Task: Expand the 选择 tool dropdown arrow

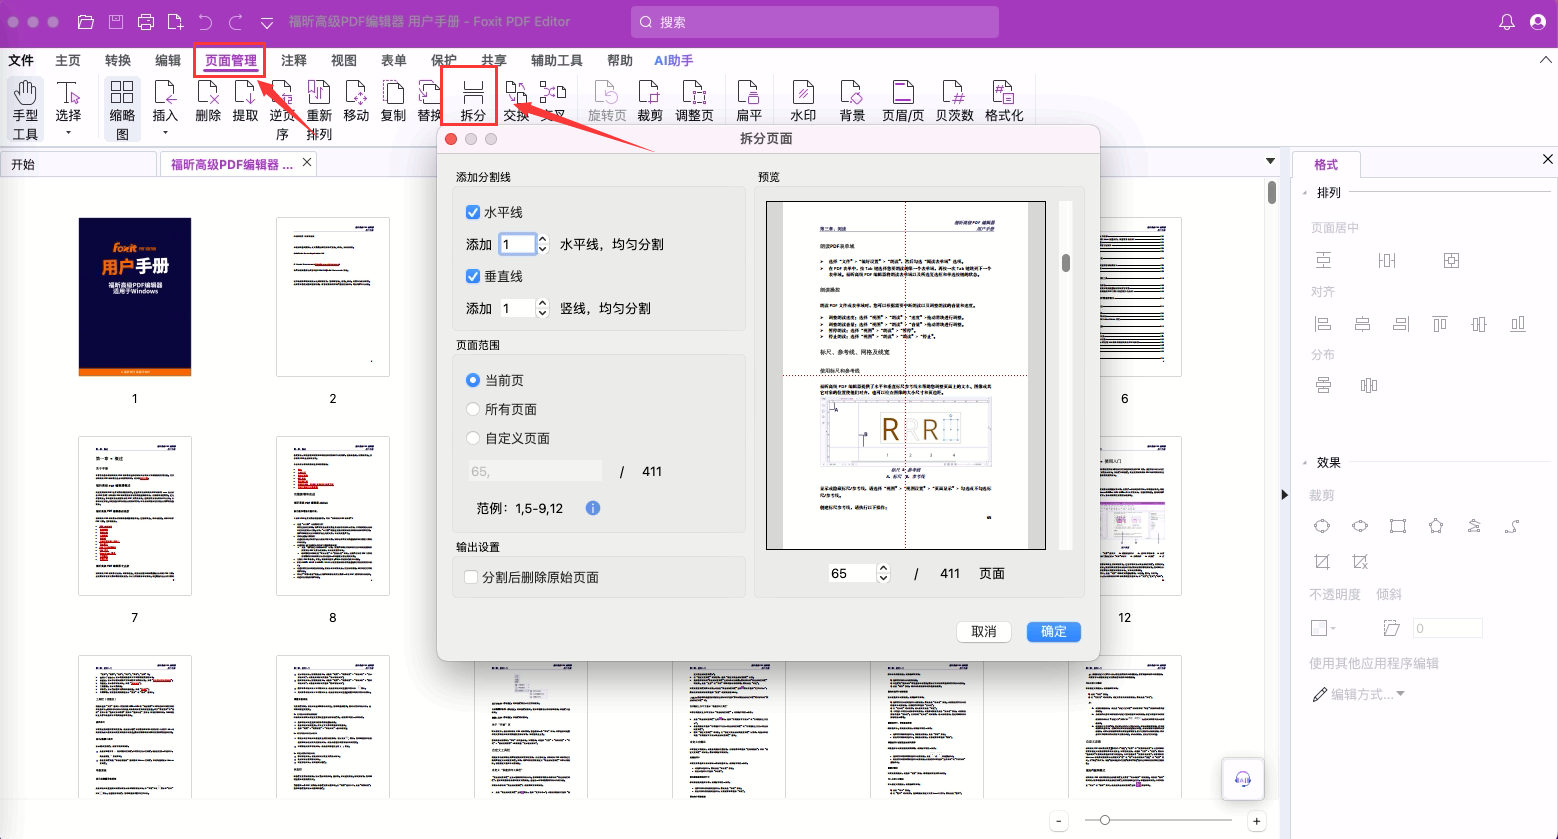Action: pyautogui.click(x=68, y=132)
